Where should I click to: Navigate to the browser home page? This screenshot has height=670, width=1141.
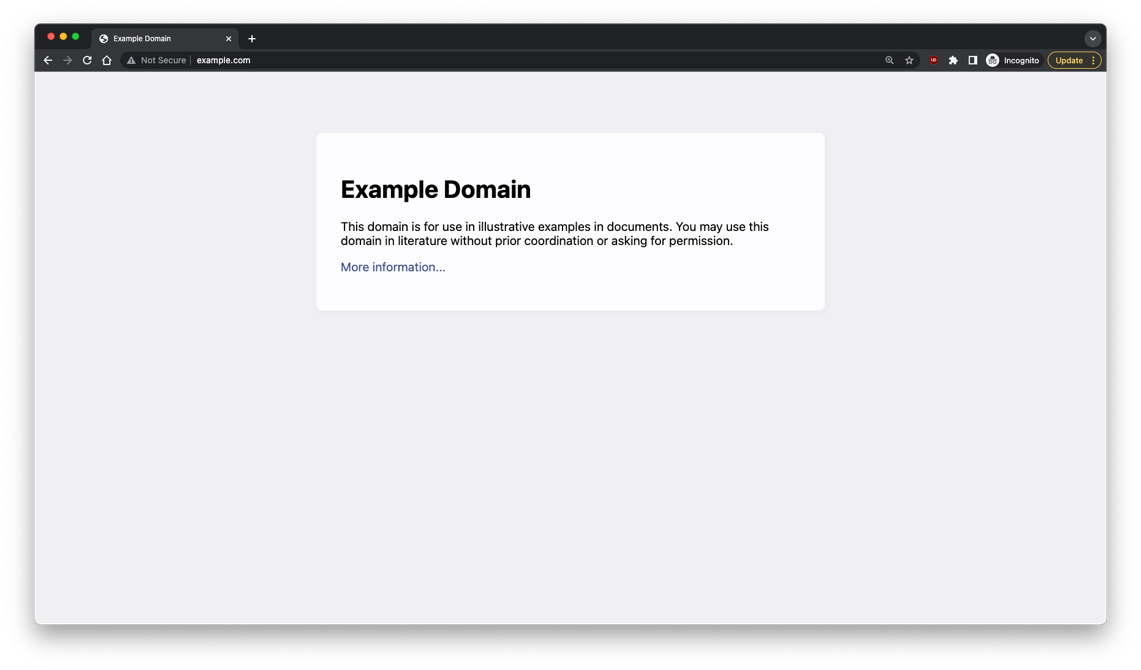click(x=106, y=60)
